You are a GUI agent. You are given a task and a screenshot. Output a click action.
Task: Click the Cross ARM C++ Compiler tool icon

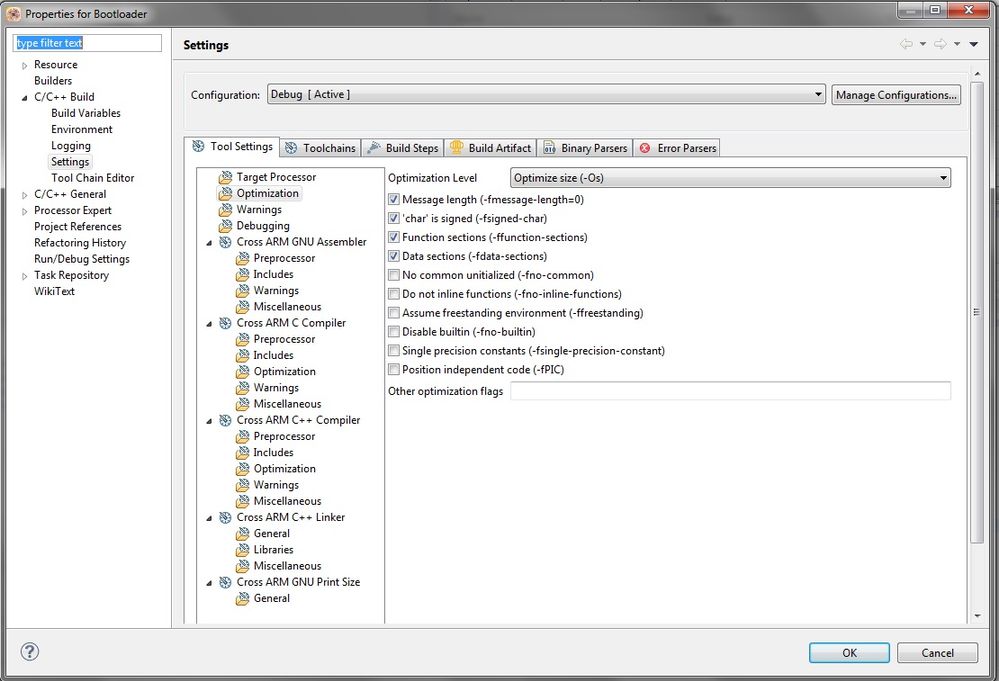225,420
